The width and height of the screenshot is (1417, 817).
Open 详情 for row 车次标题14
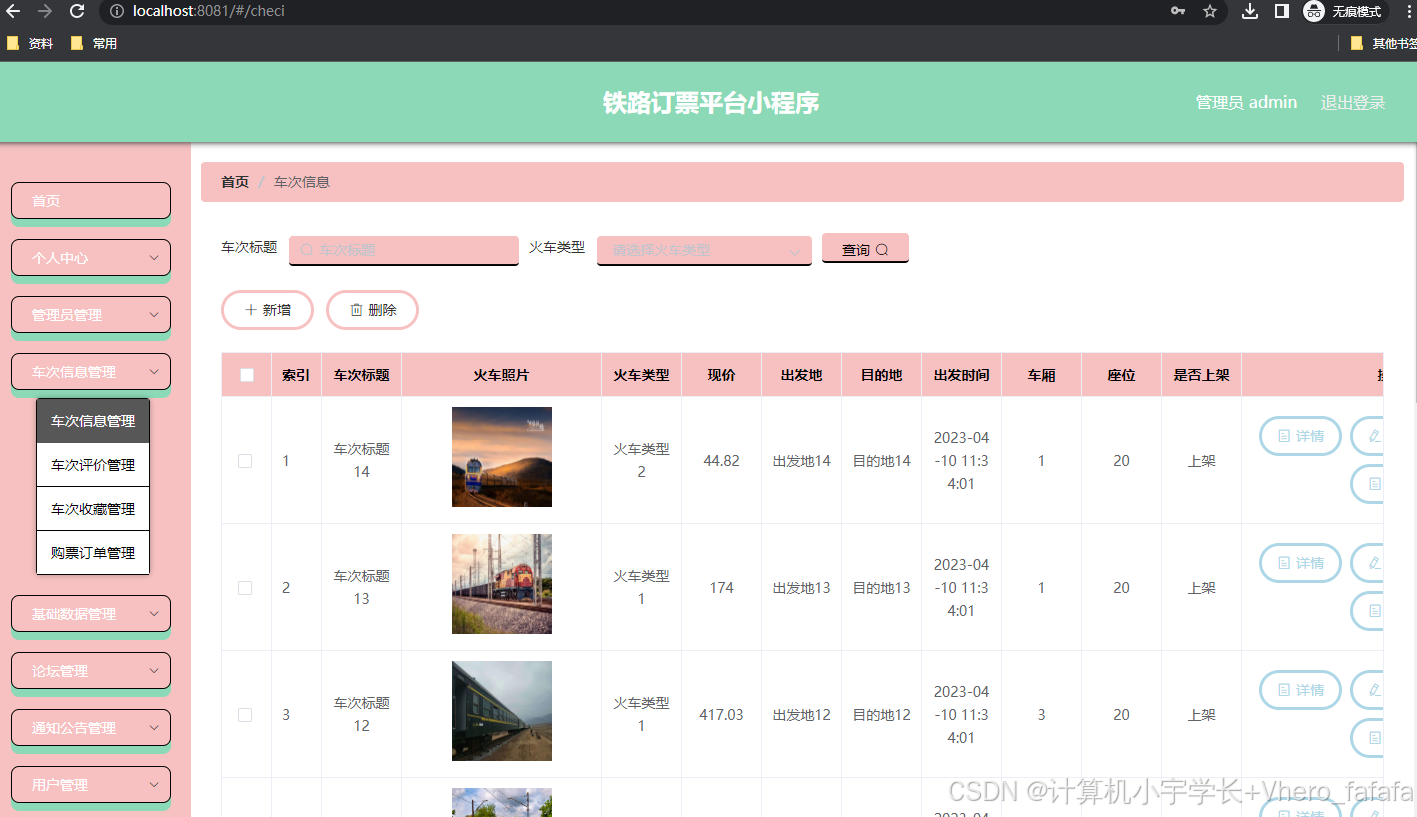tap(1300, 436)
